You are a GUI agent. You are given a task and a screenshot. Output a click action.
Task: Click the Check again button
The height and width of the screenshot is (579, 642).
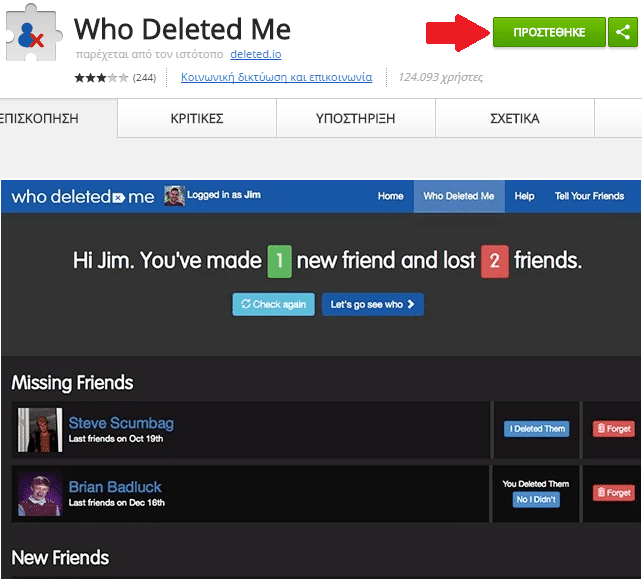pos(274,304)
